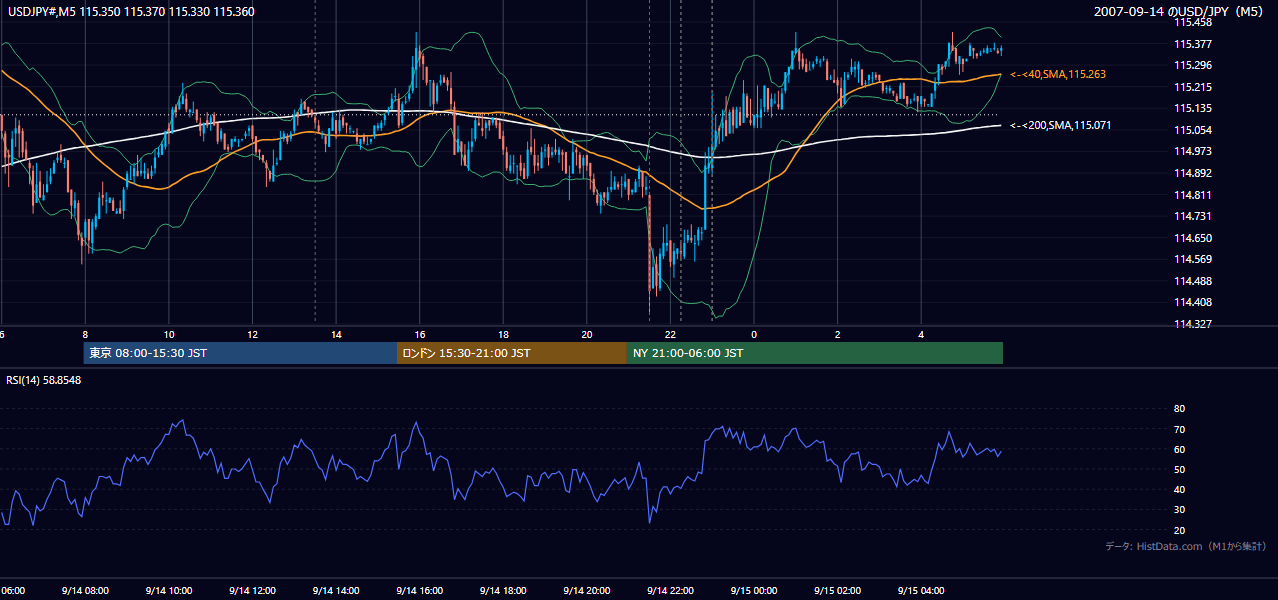The image size is (1278, 600).
Task: Click price axis value 115.054
Action: click(x=1193, y=130)
